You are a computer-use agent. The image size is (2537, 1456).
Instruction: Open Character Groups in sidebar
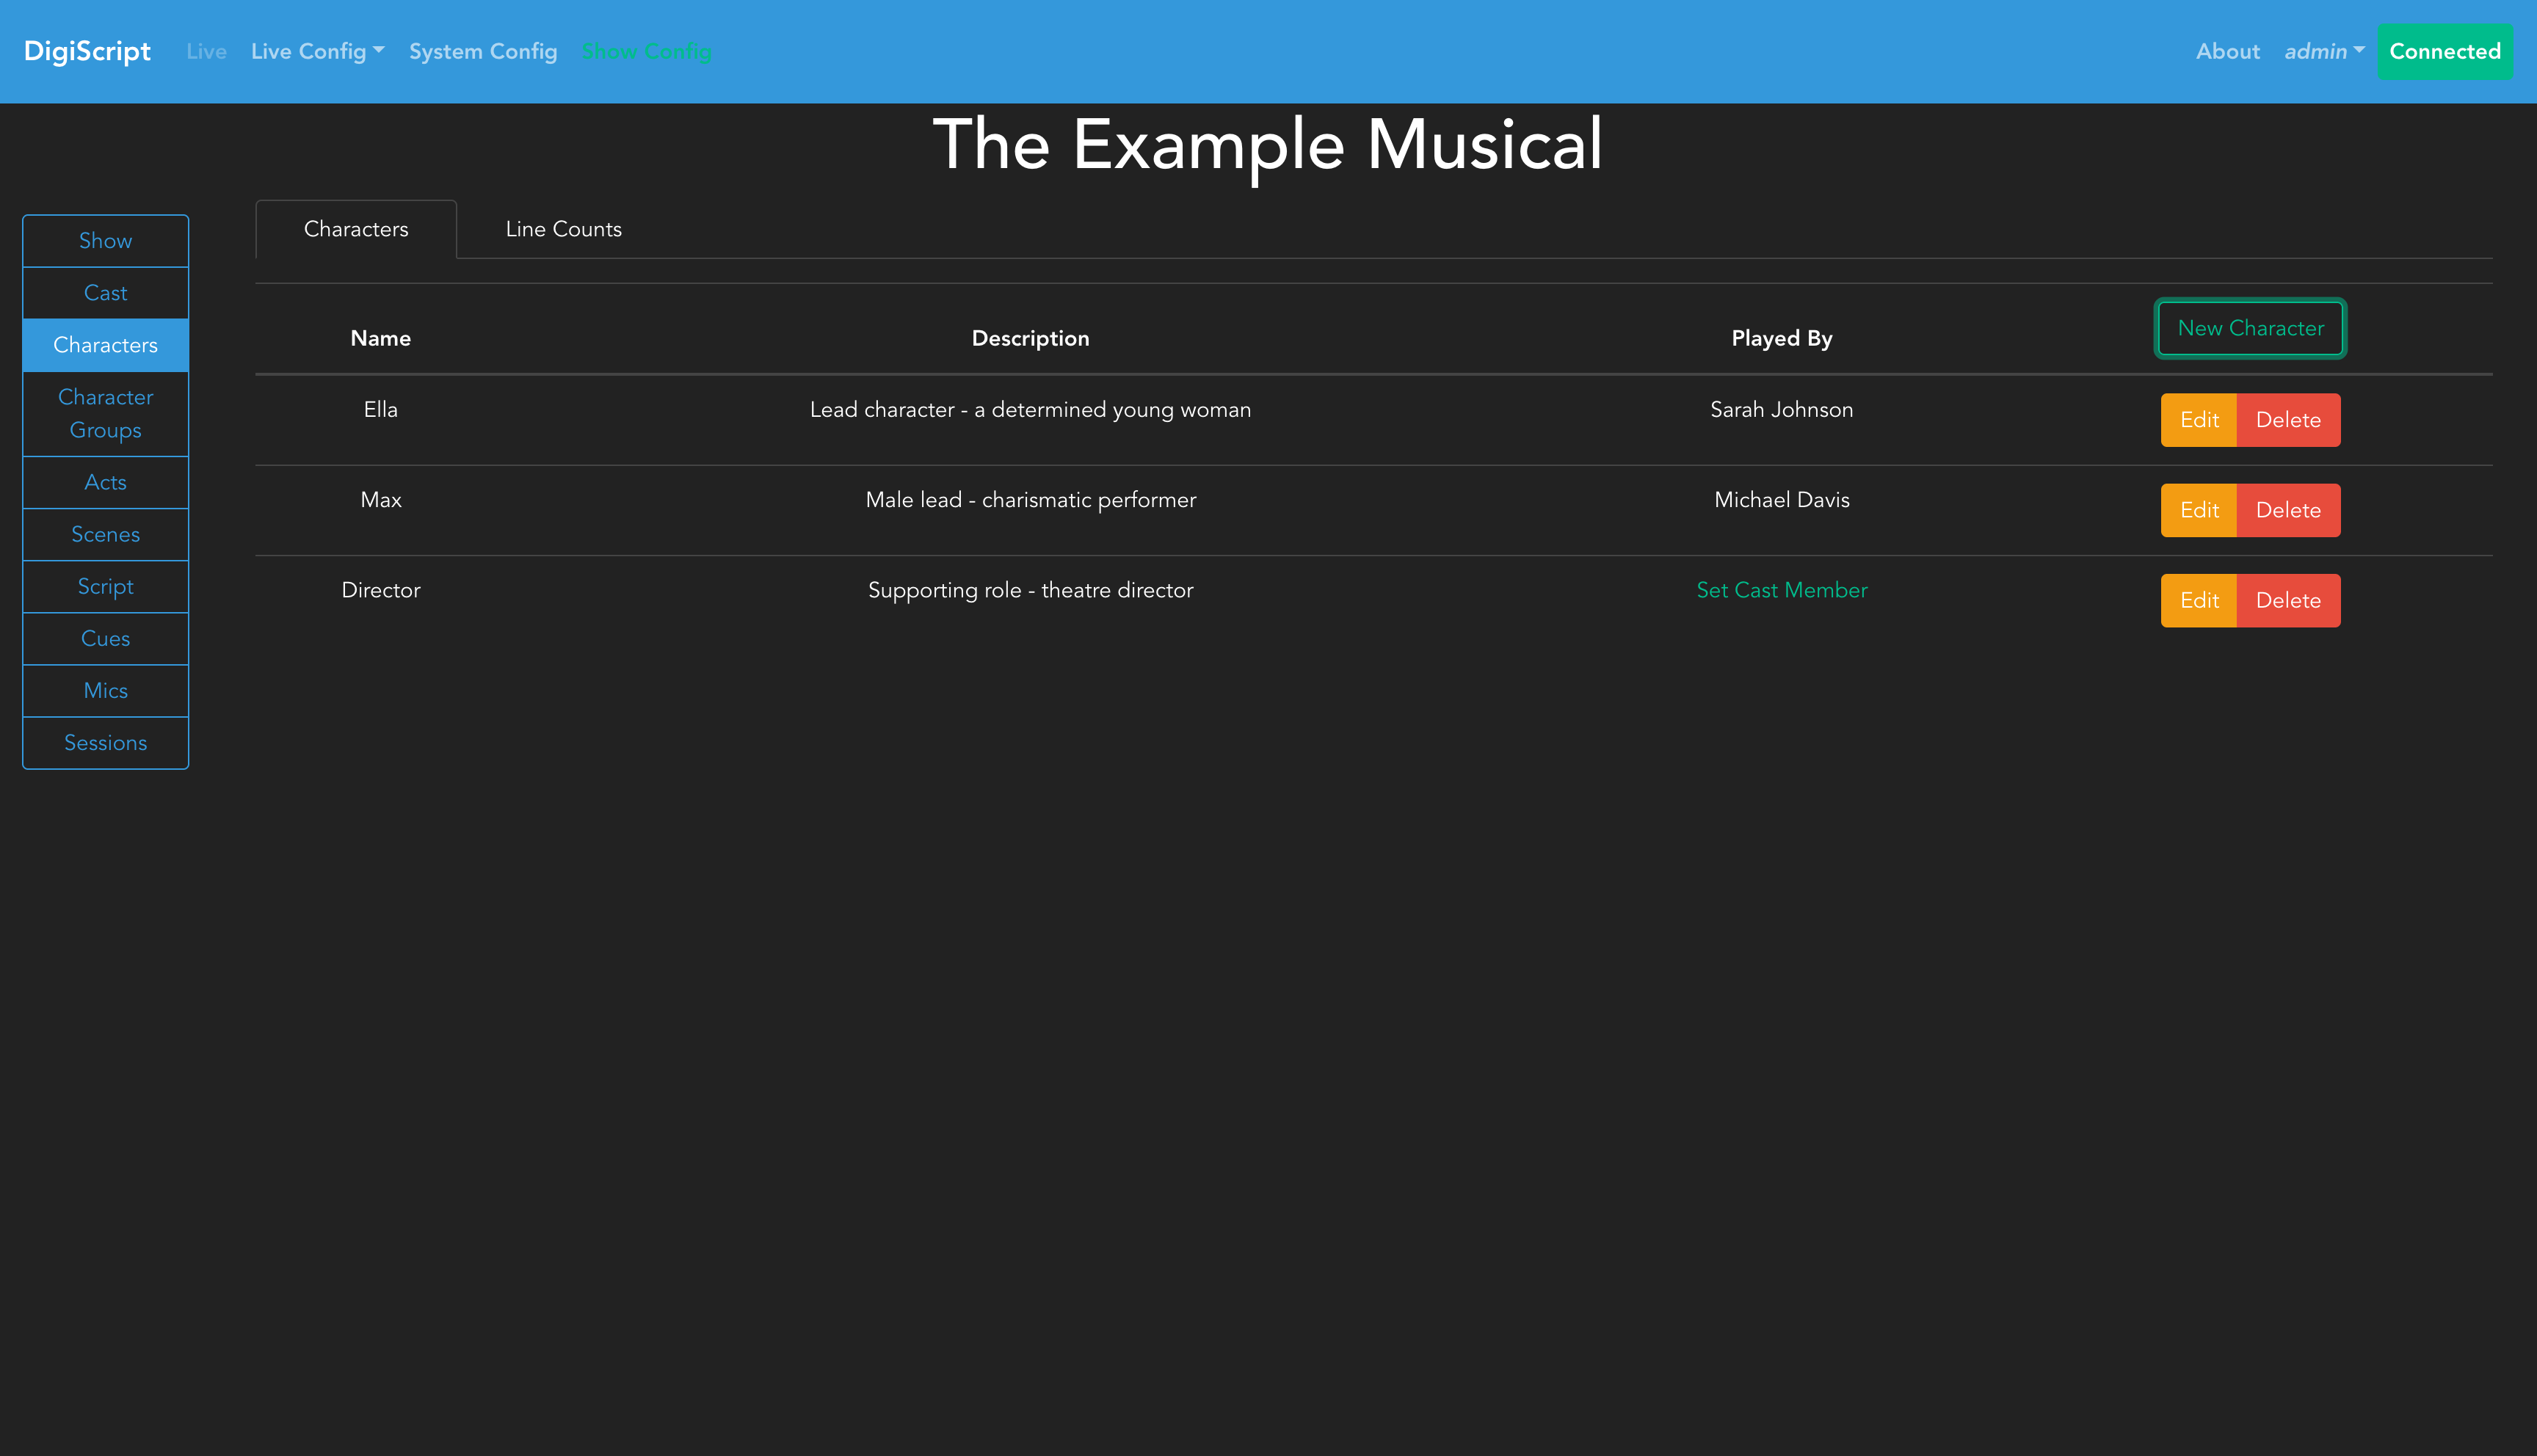105,413
